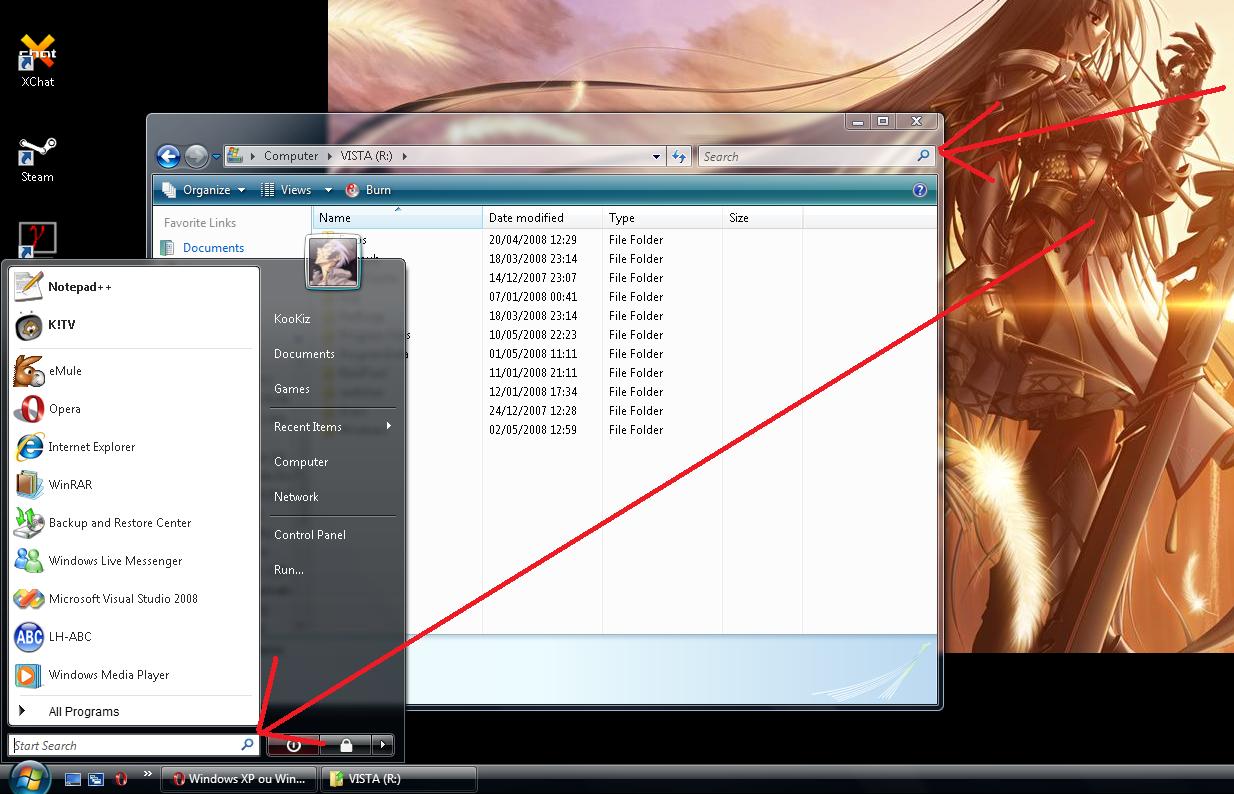
Task: Open the address bar history dropdown
Action: pyautogui.click(x=656, y=156)
